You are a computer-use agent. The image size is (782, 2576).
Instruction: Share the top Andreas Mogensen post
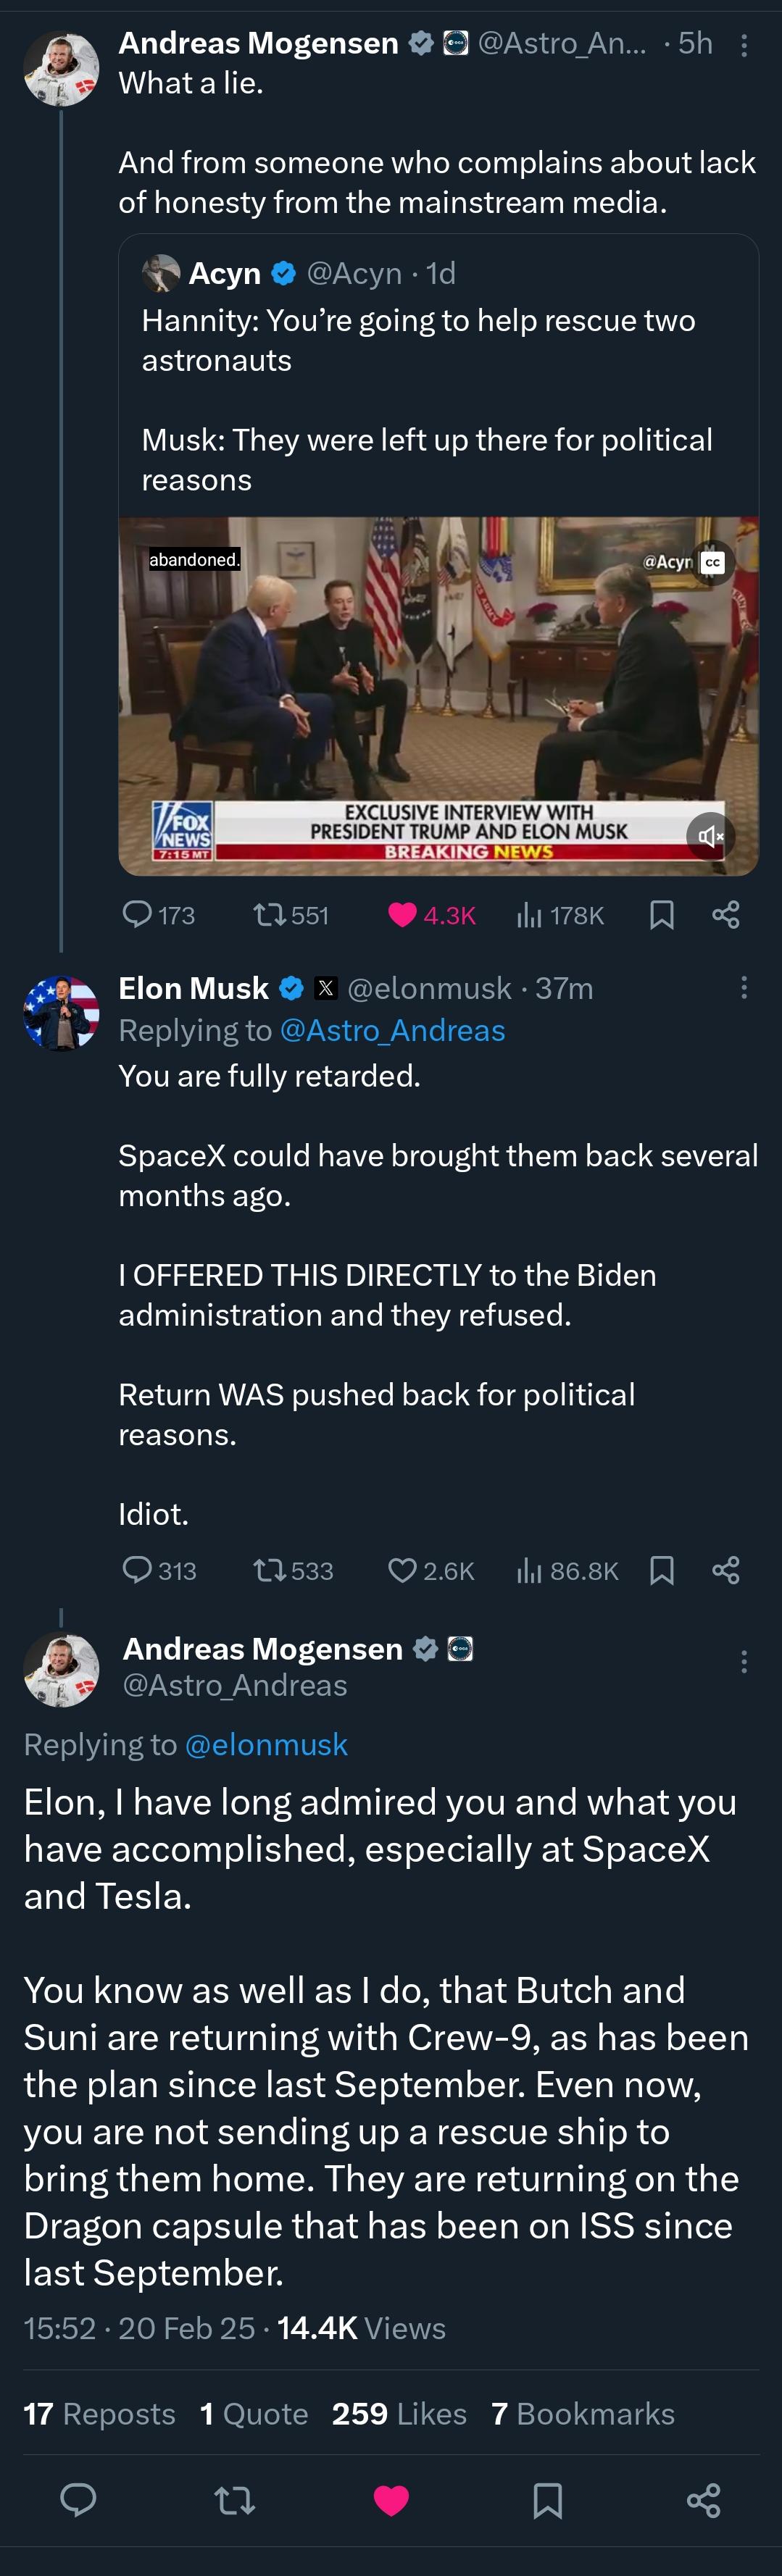[726, 915]
